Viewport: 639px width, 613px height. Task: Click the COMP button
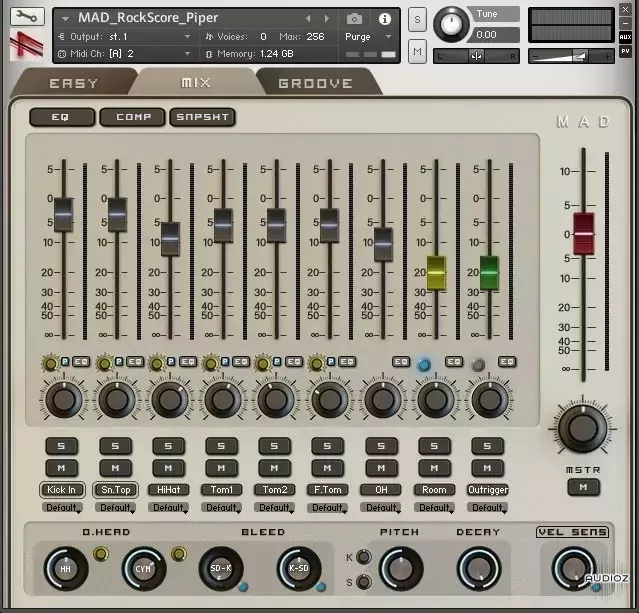pyautogui.click(x=133, y=117)
